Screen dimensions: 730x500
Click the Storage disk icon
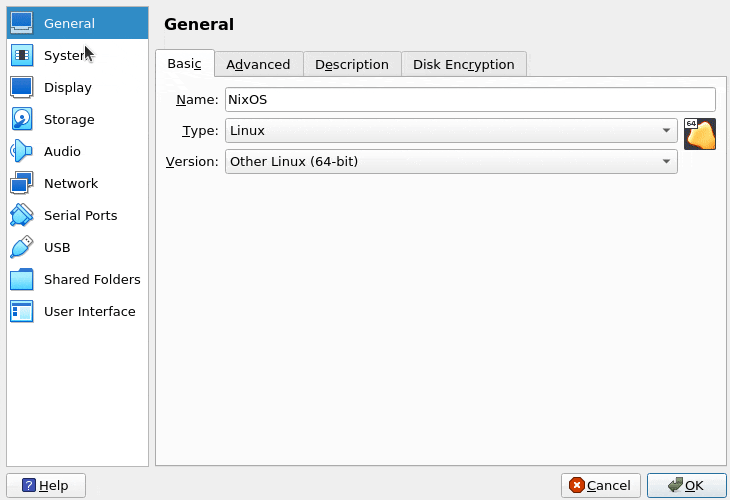click(x=22, y=119)
